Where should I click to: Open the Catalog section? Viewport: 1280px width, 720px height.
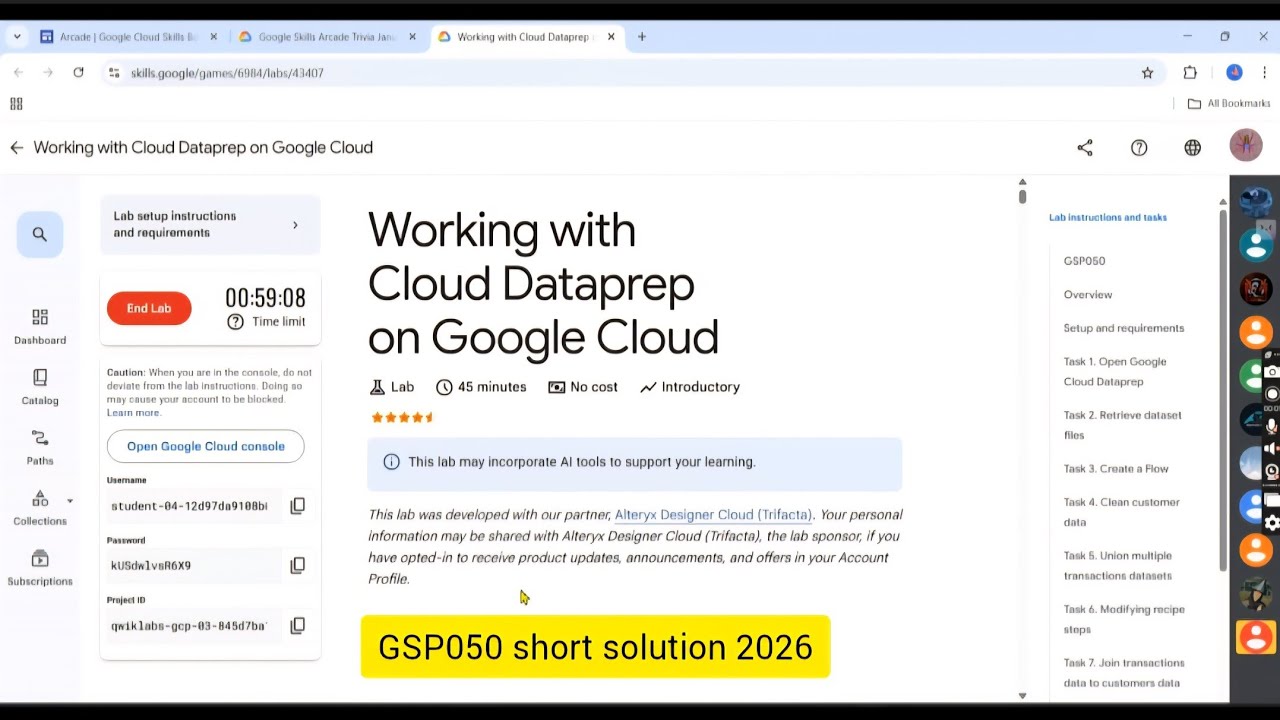40,387
